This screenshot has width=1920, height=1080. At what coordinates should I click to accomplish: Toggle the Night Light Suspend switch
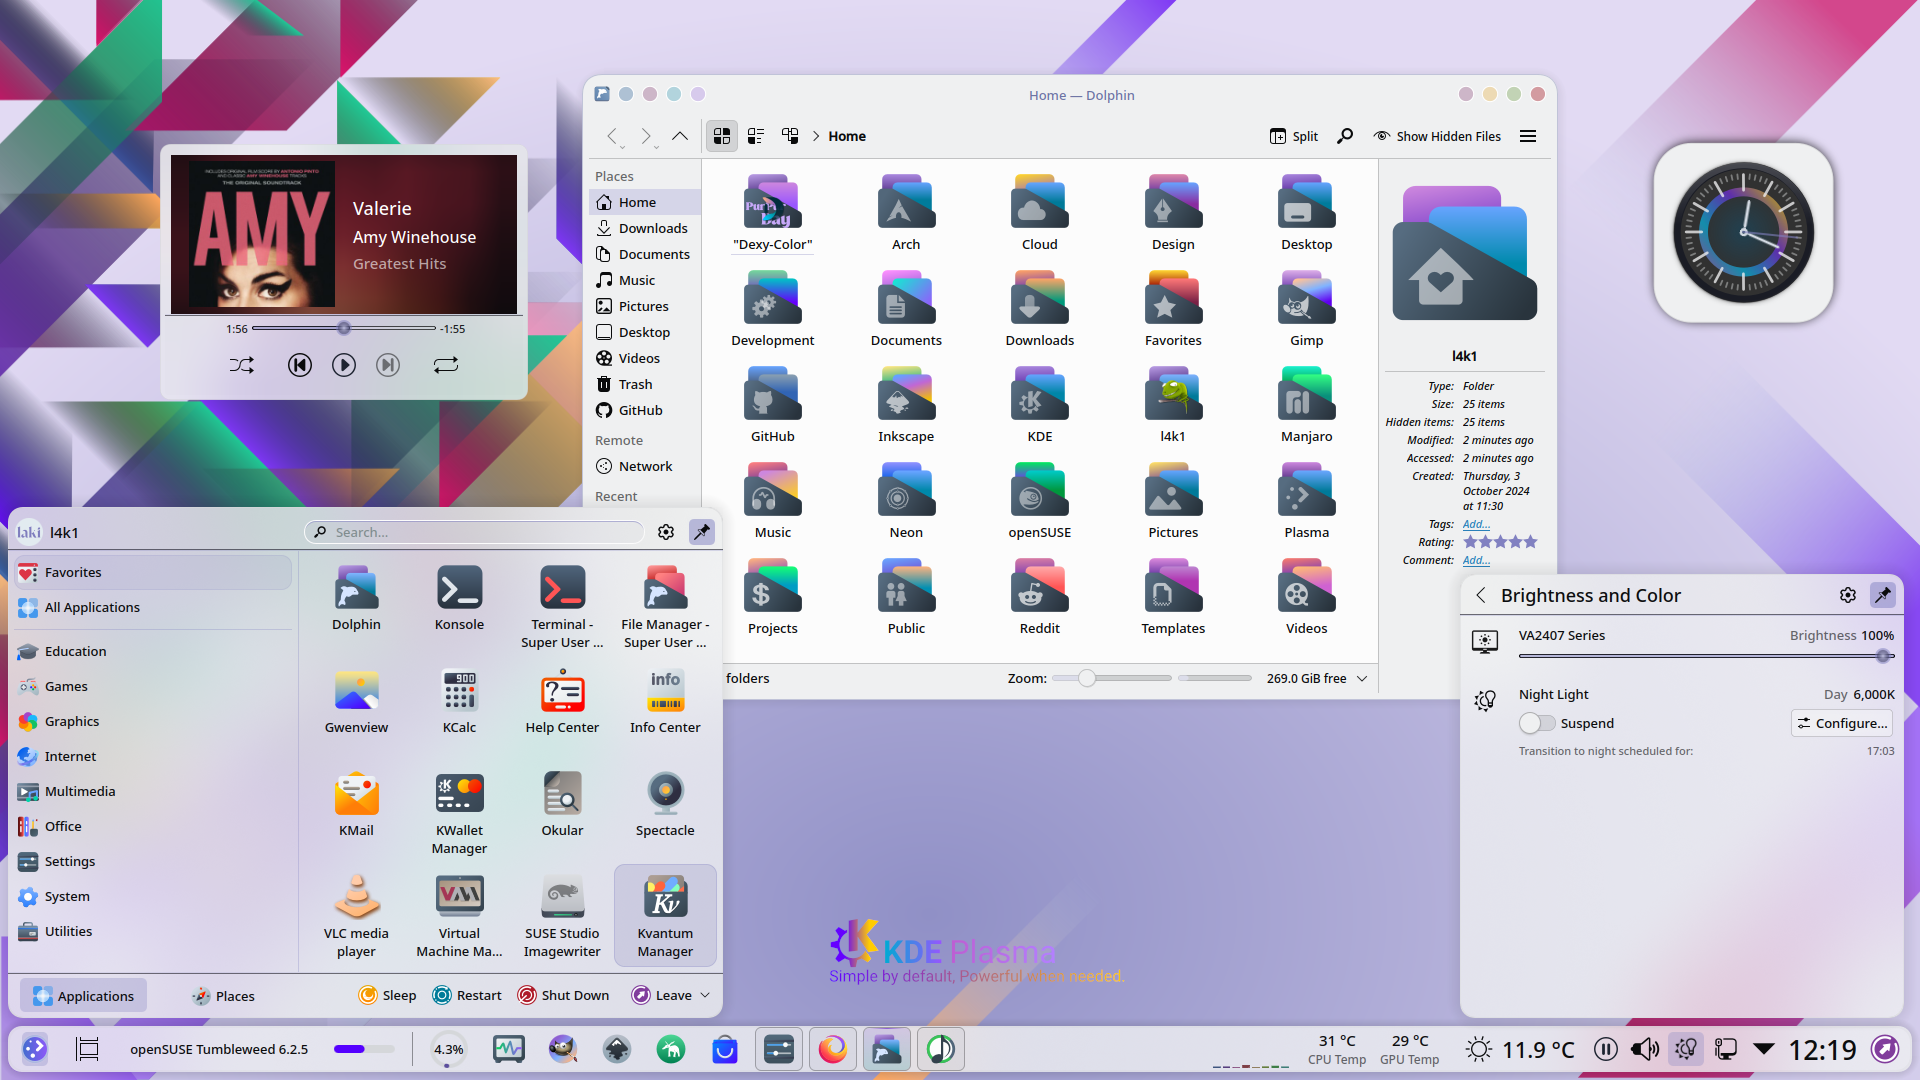1537,723
